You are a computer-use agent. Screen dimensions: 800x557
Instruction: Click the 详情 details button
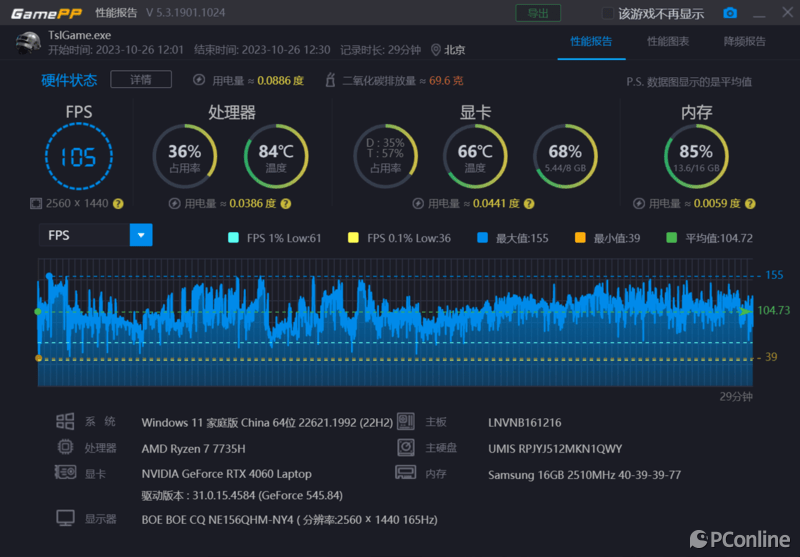click(141, 80)
